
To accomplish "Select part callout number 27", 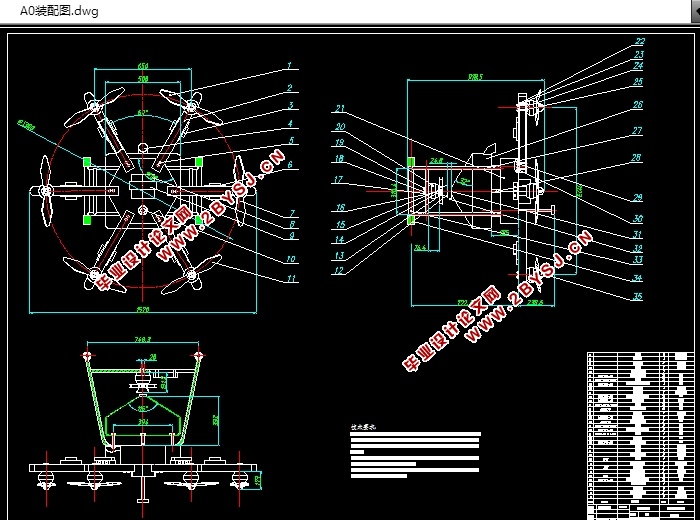I will [x=637, y=130].
